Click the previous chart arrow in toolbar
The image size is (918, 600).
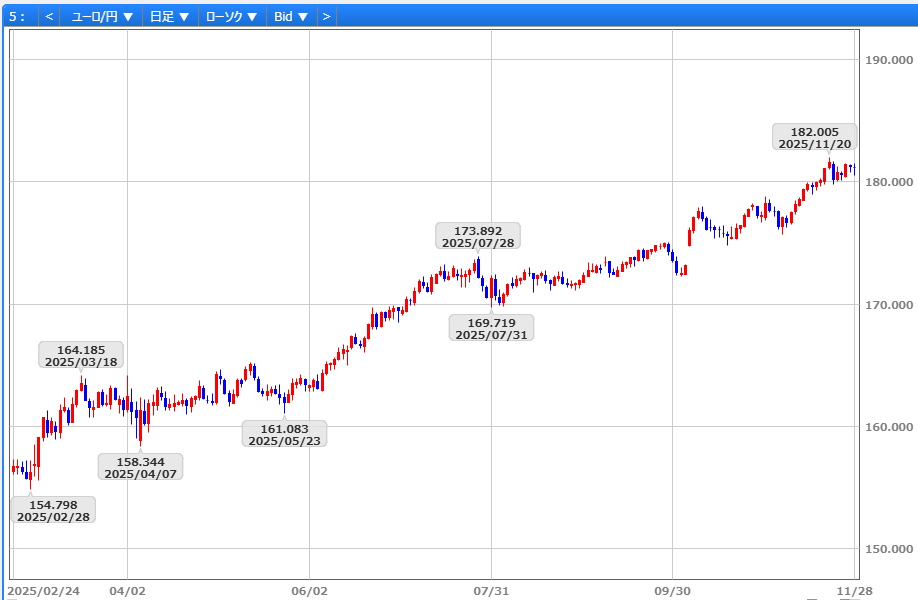click(x=49, y=16)
